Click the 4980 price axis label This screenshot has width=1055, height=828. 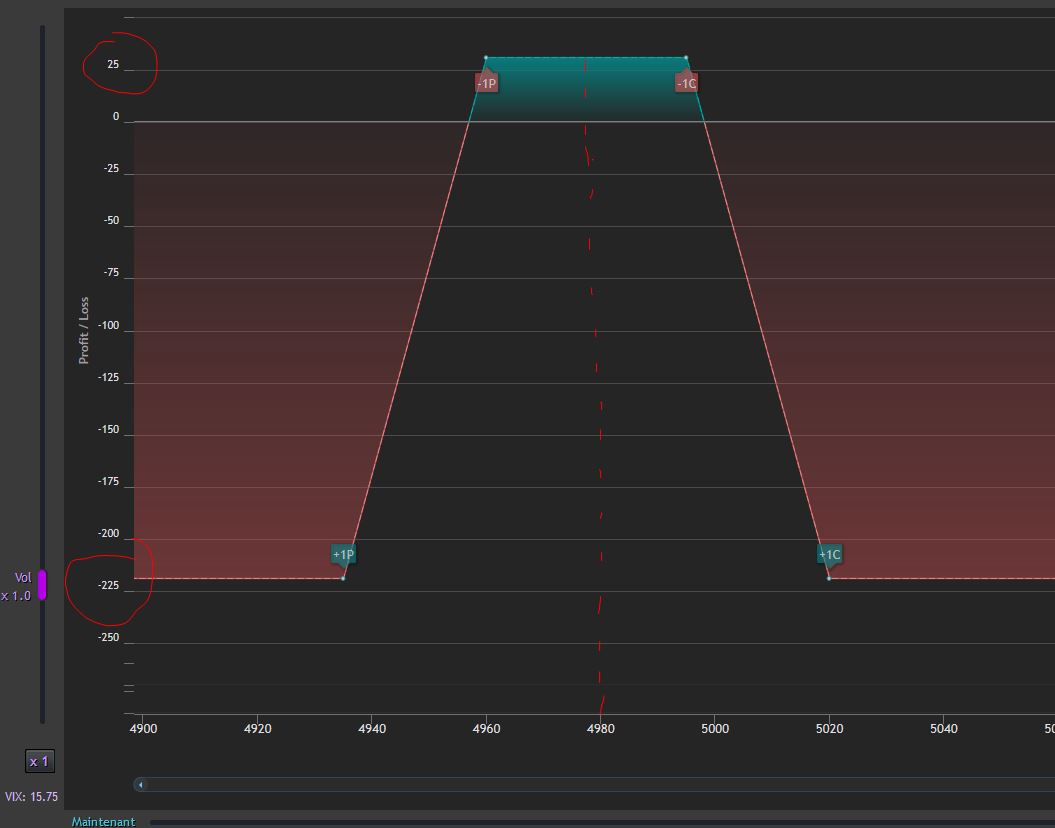(x=600, y=728)
